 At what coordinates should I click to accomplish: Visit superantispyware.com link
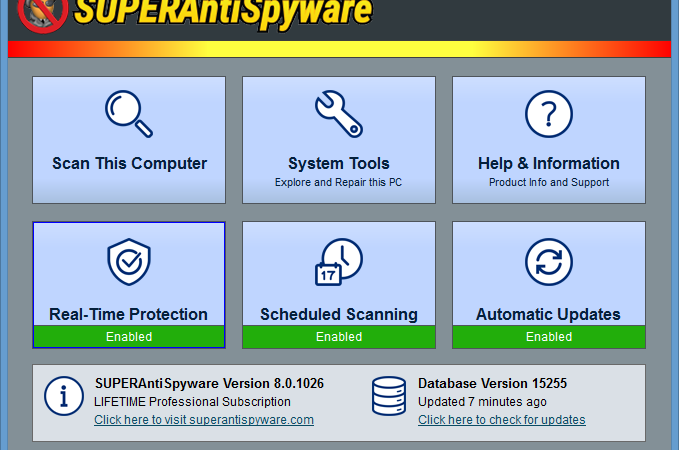[x=204, y=420]
